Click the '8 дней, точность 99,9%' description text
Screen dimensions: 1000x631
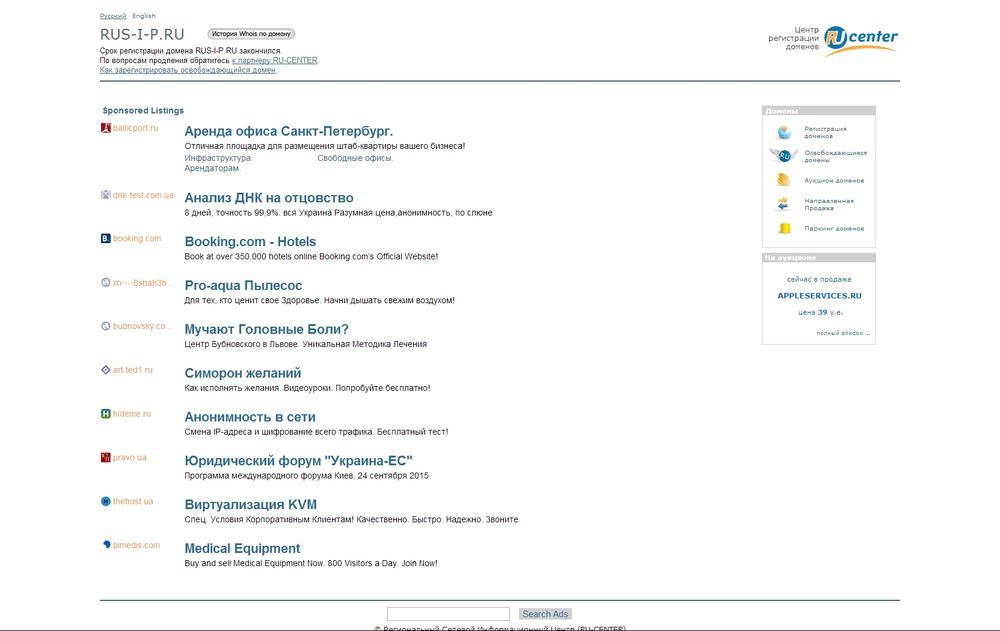[338, 213]
